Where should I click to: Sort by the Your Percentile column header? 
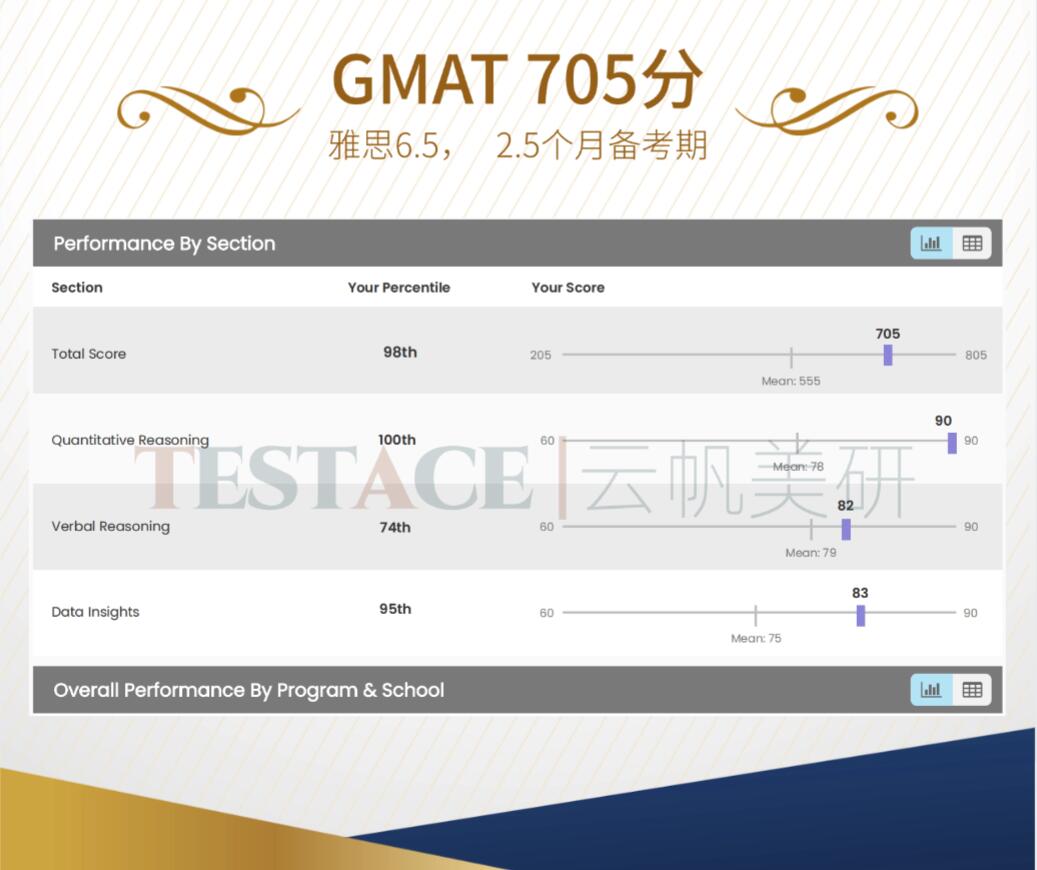[x=399, y=288]
